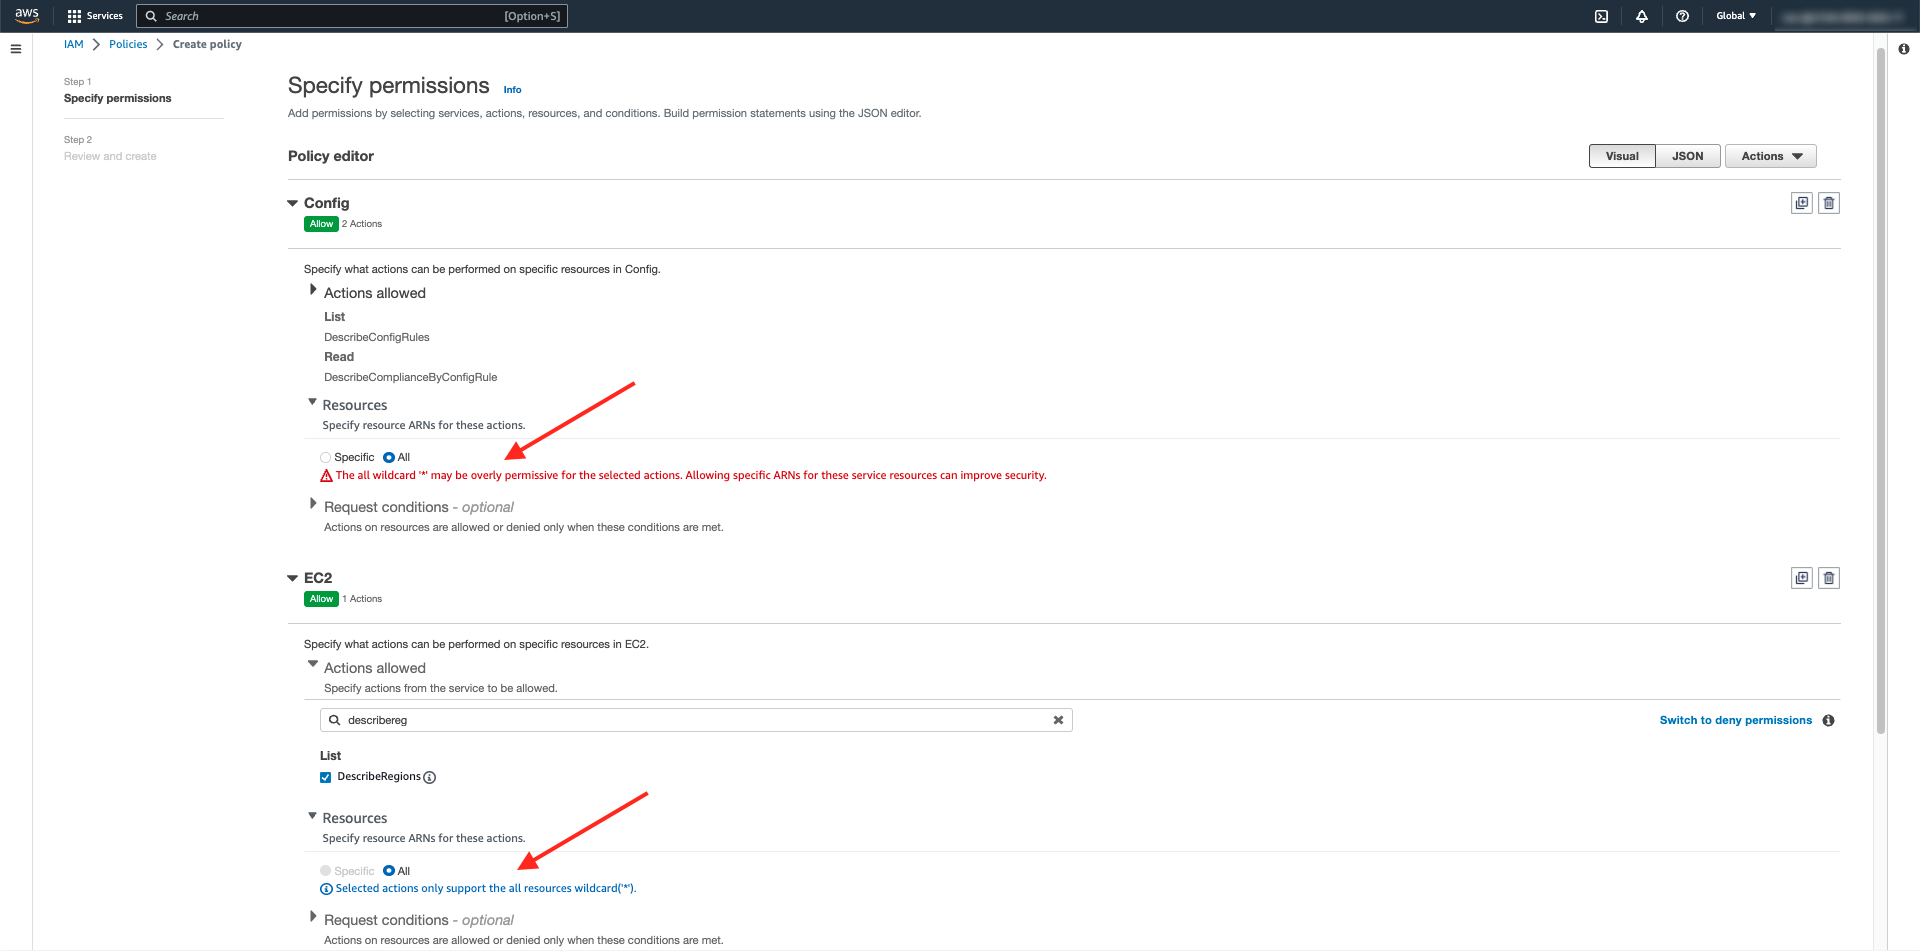The height and width of the screenshot is (951, 1920).
Task: Click the page vertical scrollbar
Action: tap(1881, 390)
